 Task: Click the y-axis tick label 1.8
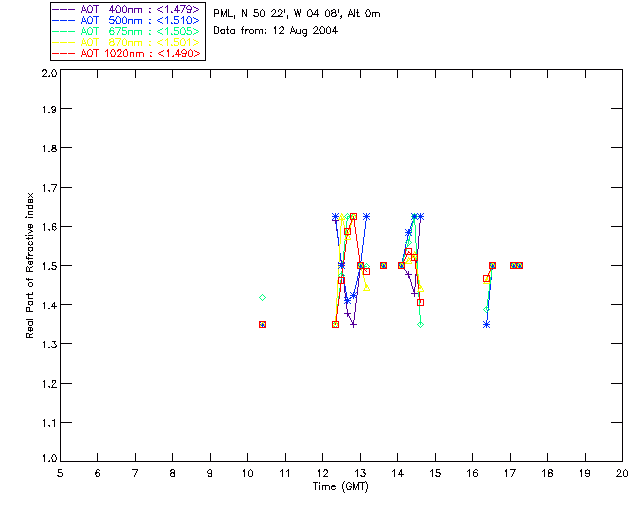point(49,148)
